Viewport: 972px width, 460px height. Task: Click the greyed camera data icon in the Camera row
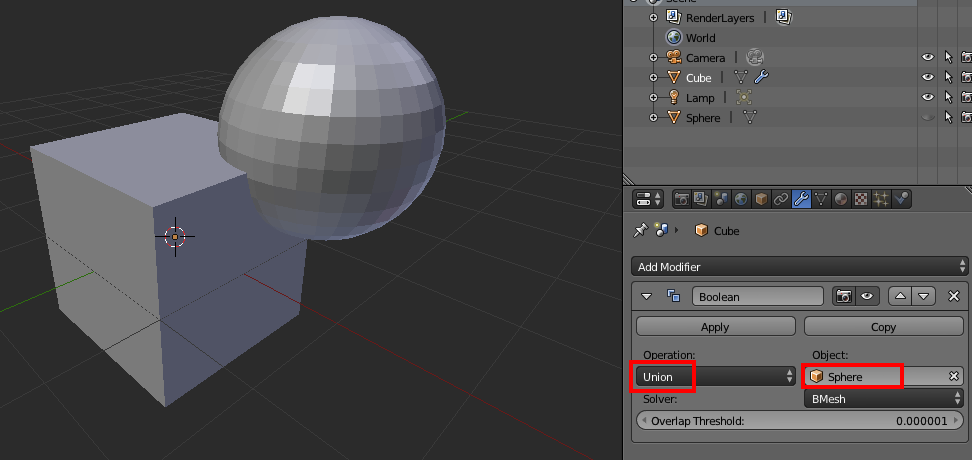click(x=754, y=58)
